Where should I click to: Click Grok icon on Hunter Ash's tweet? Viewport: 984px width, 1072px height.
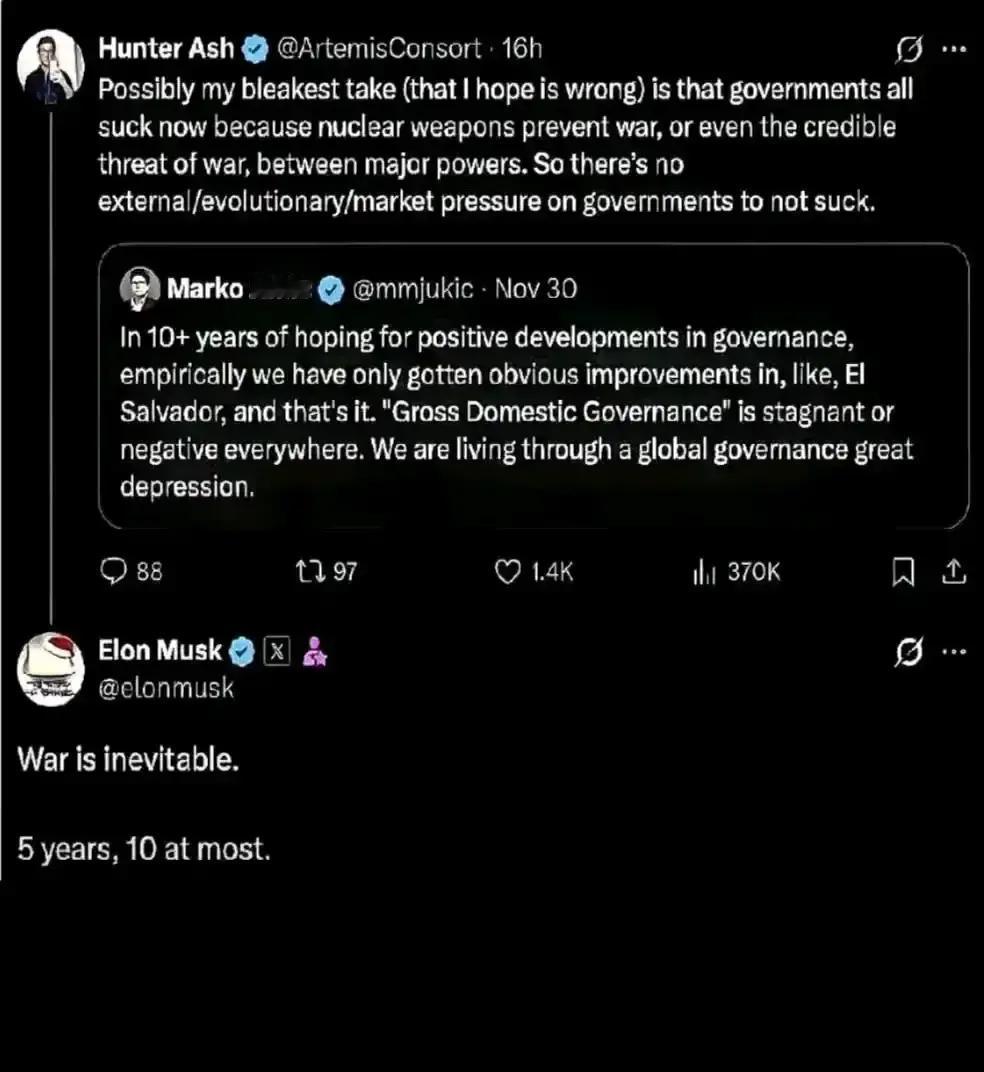[x=910, y=48]
